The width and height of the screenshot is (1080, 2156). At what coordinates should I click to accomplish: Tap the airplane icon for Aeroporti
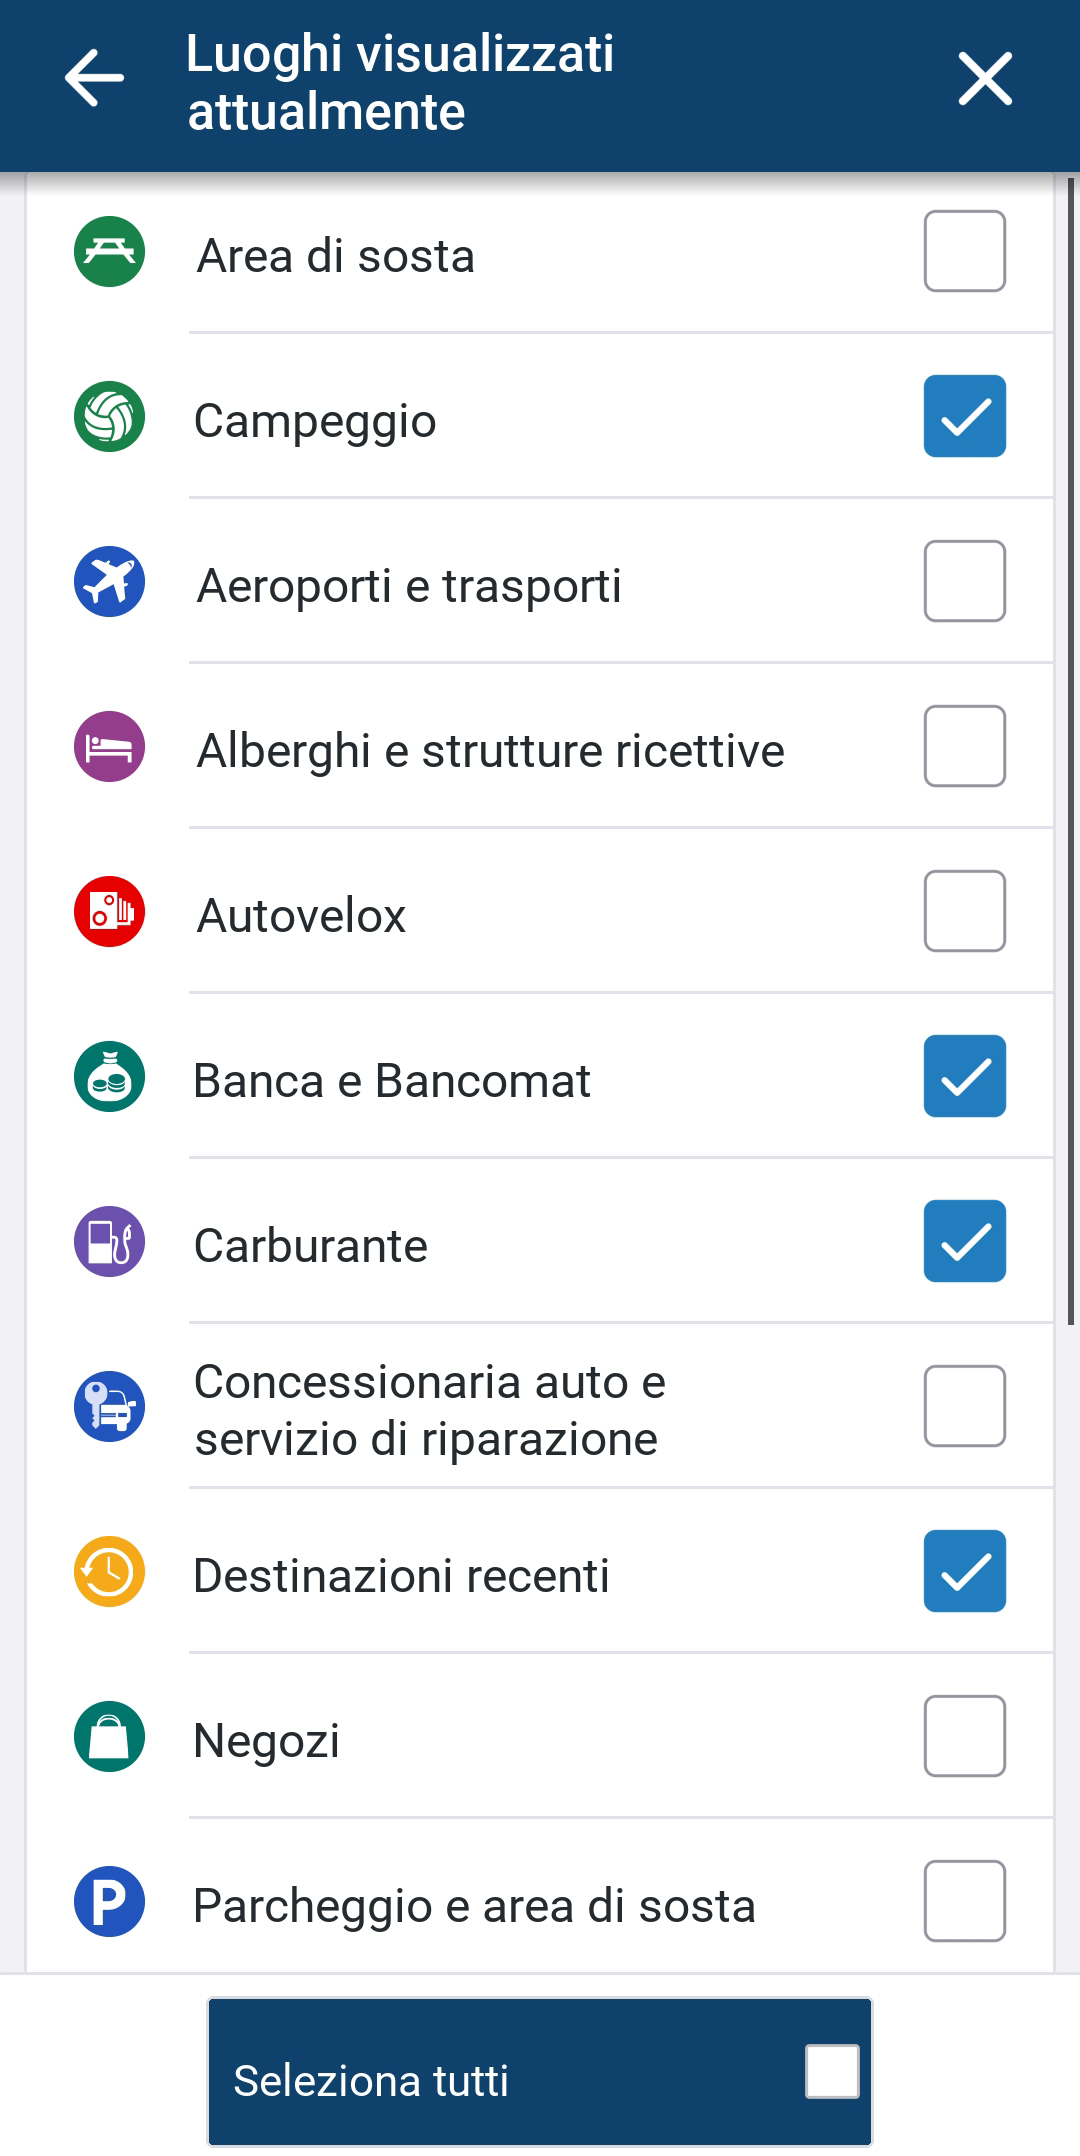(110, 581)
